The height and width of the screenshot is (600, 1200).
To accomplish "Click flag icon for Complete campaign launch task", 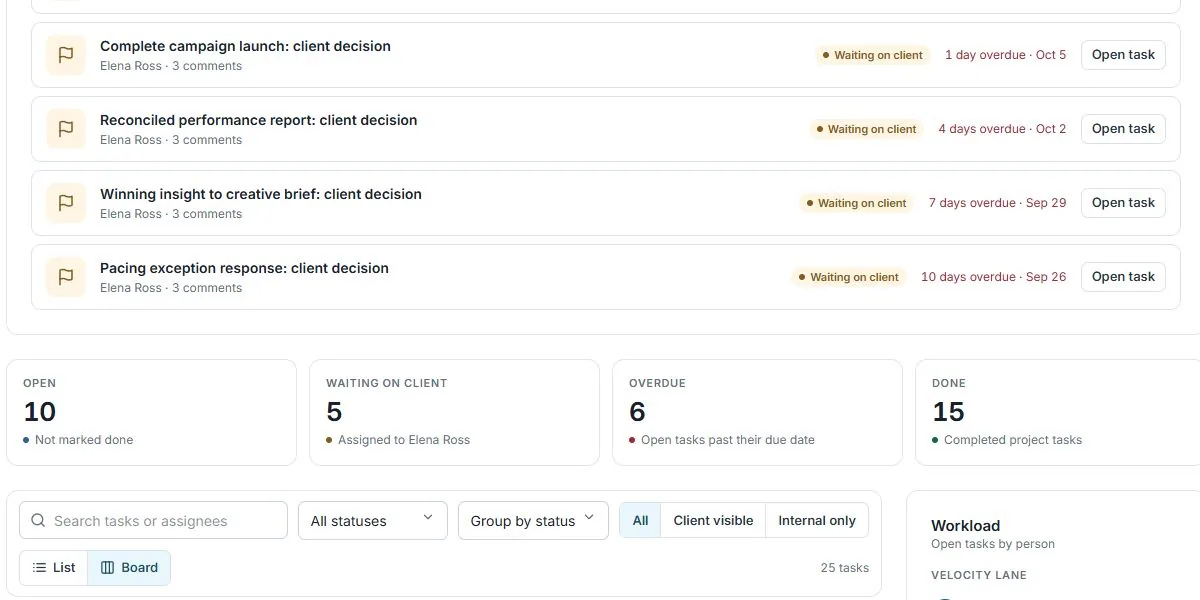I will point(66,55).
